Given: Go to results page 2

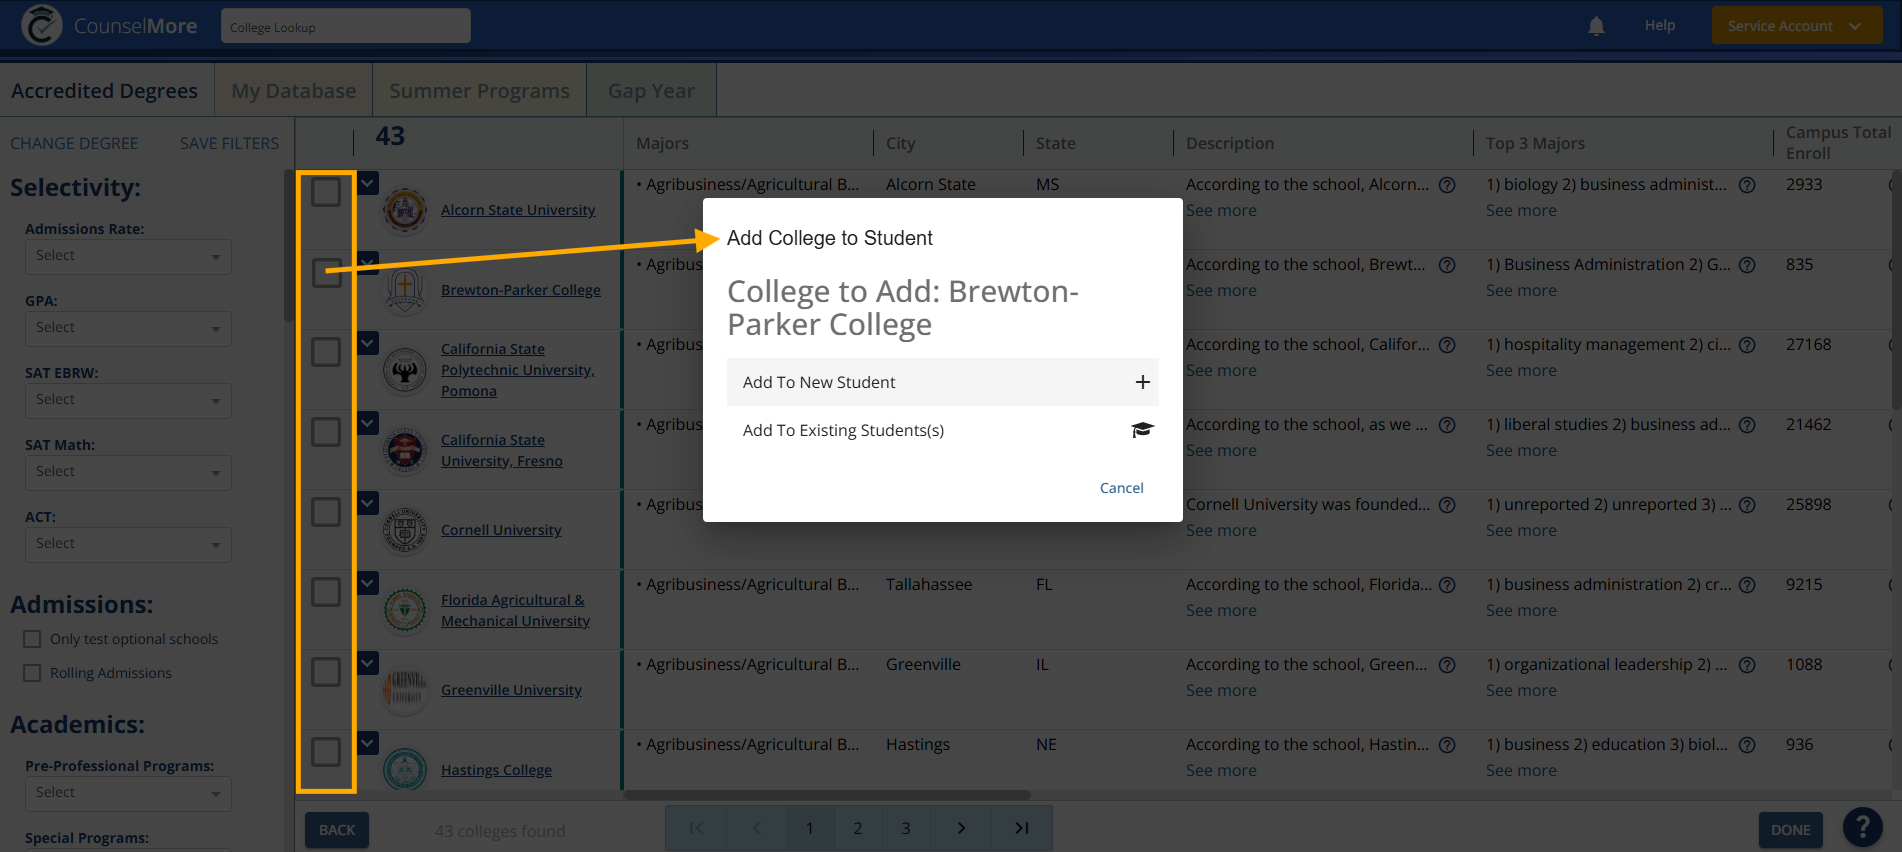Looking at the screenshot, I should (857, 828).
